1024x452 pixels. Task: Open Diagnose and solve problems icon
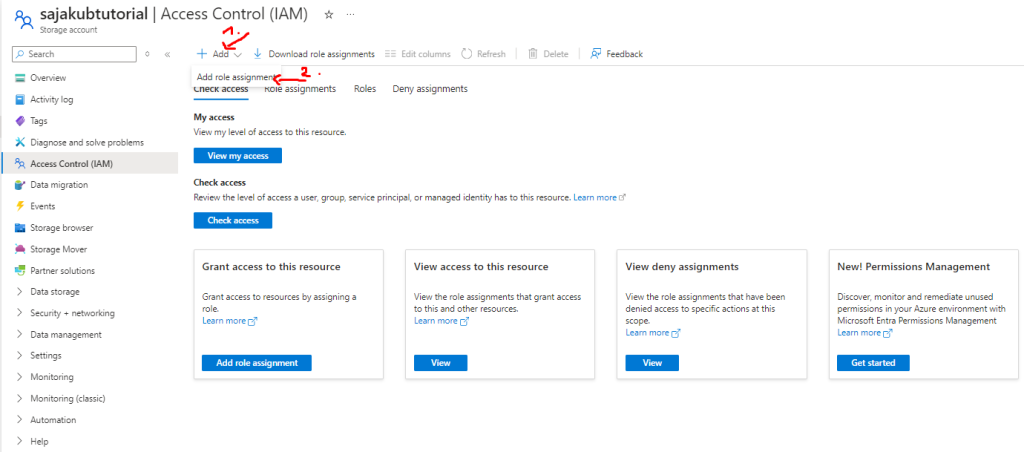pos(20,142)
